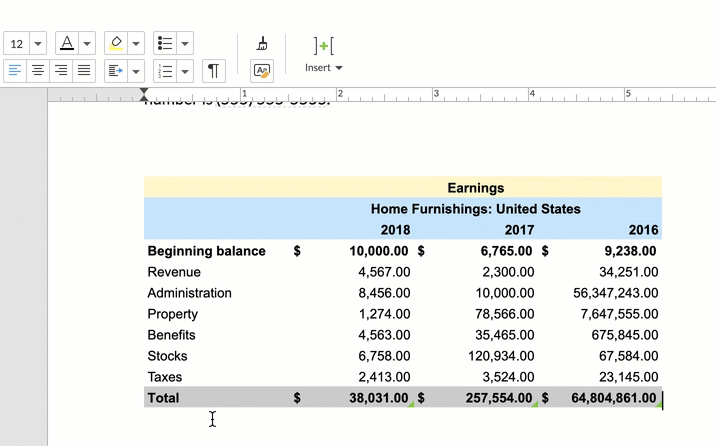Open the Insert menu

click(x=323, y=68)
